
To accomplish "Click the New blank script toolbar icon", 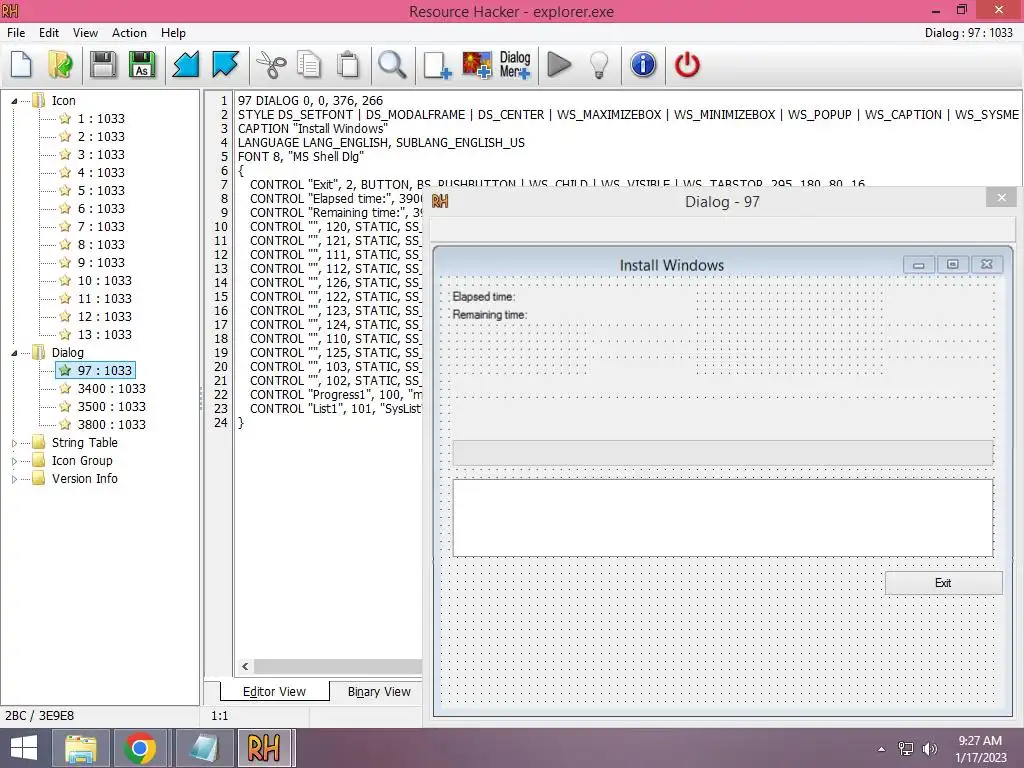I will point(22,65).
